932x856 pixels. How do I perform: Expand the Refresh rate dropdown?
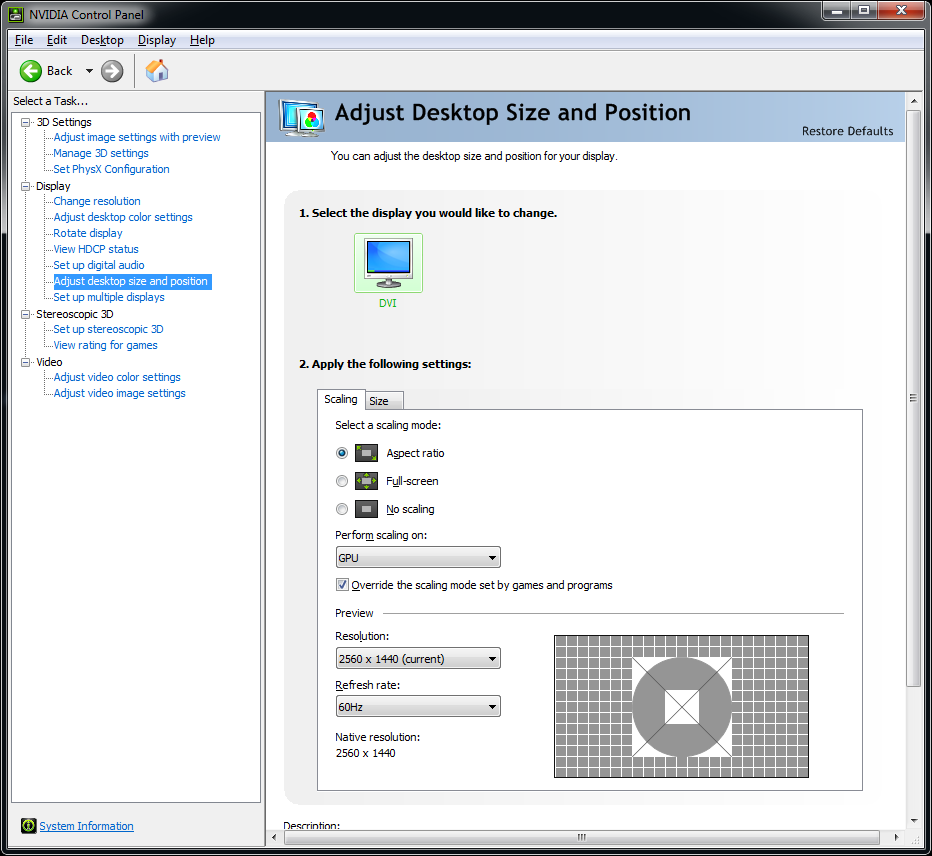click(418, 707)
